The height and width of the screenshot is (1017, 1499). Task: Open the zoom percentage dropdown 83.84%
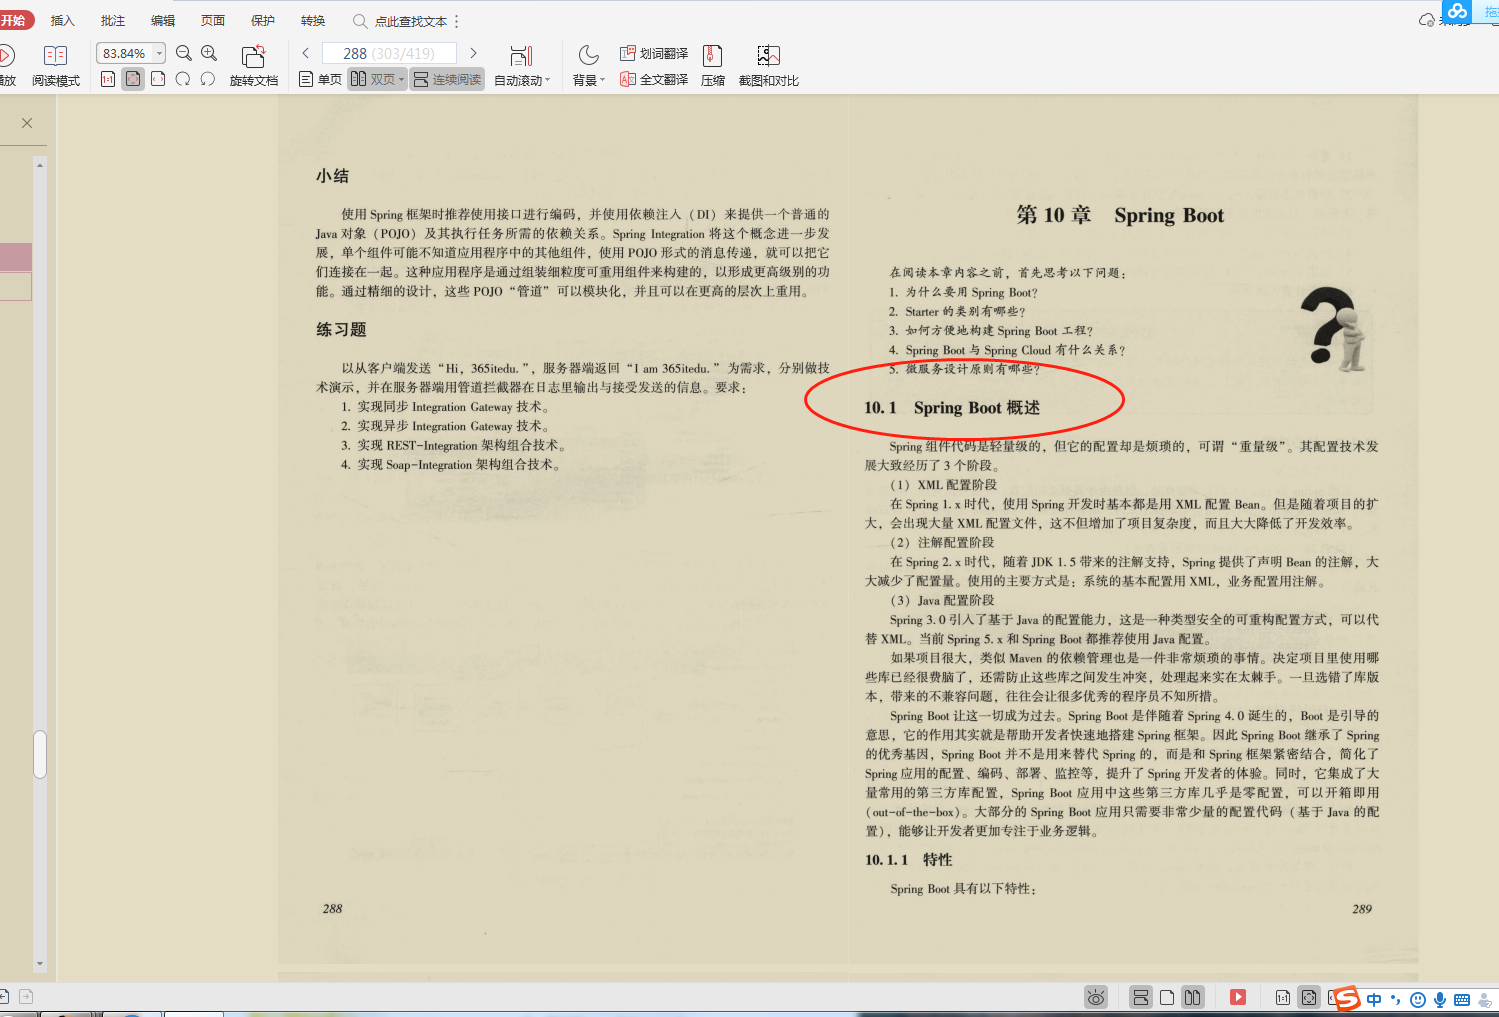pyautogui.click(x=159, y=53)
